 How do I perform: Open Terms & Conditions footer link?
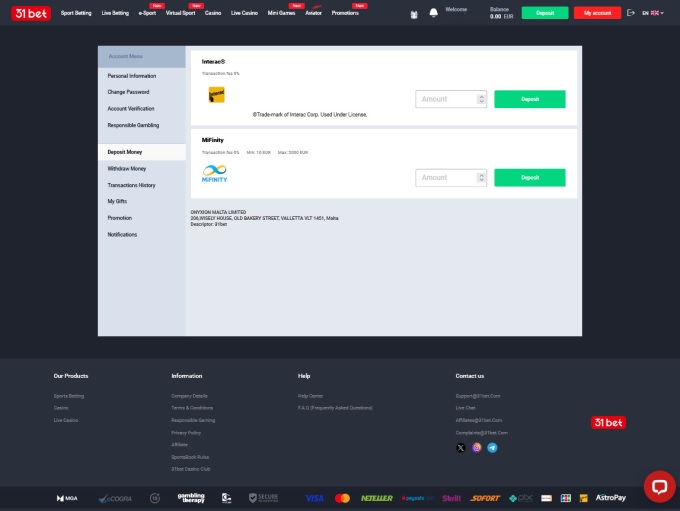click(x=192, y=408)
